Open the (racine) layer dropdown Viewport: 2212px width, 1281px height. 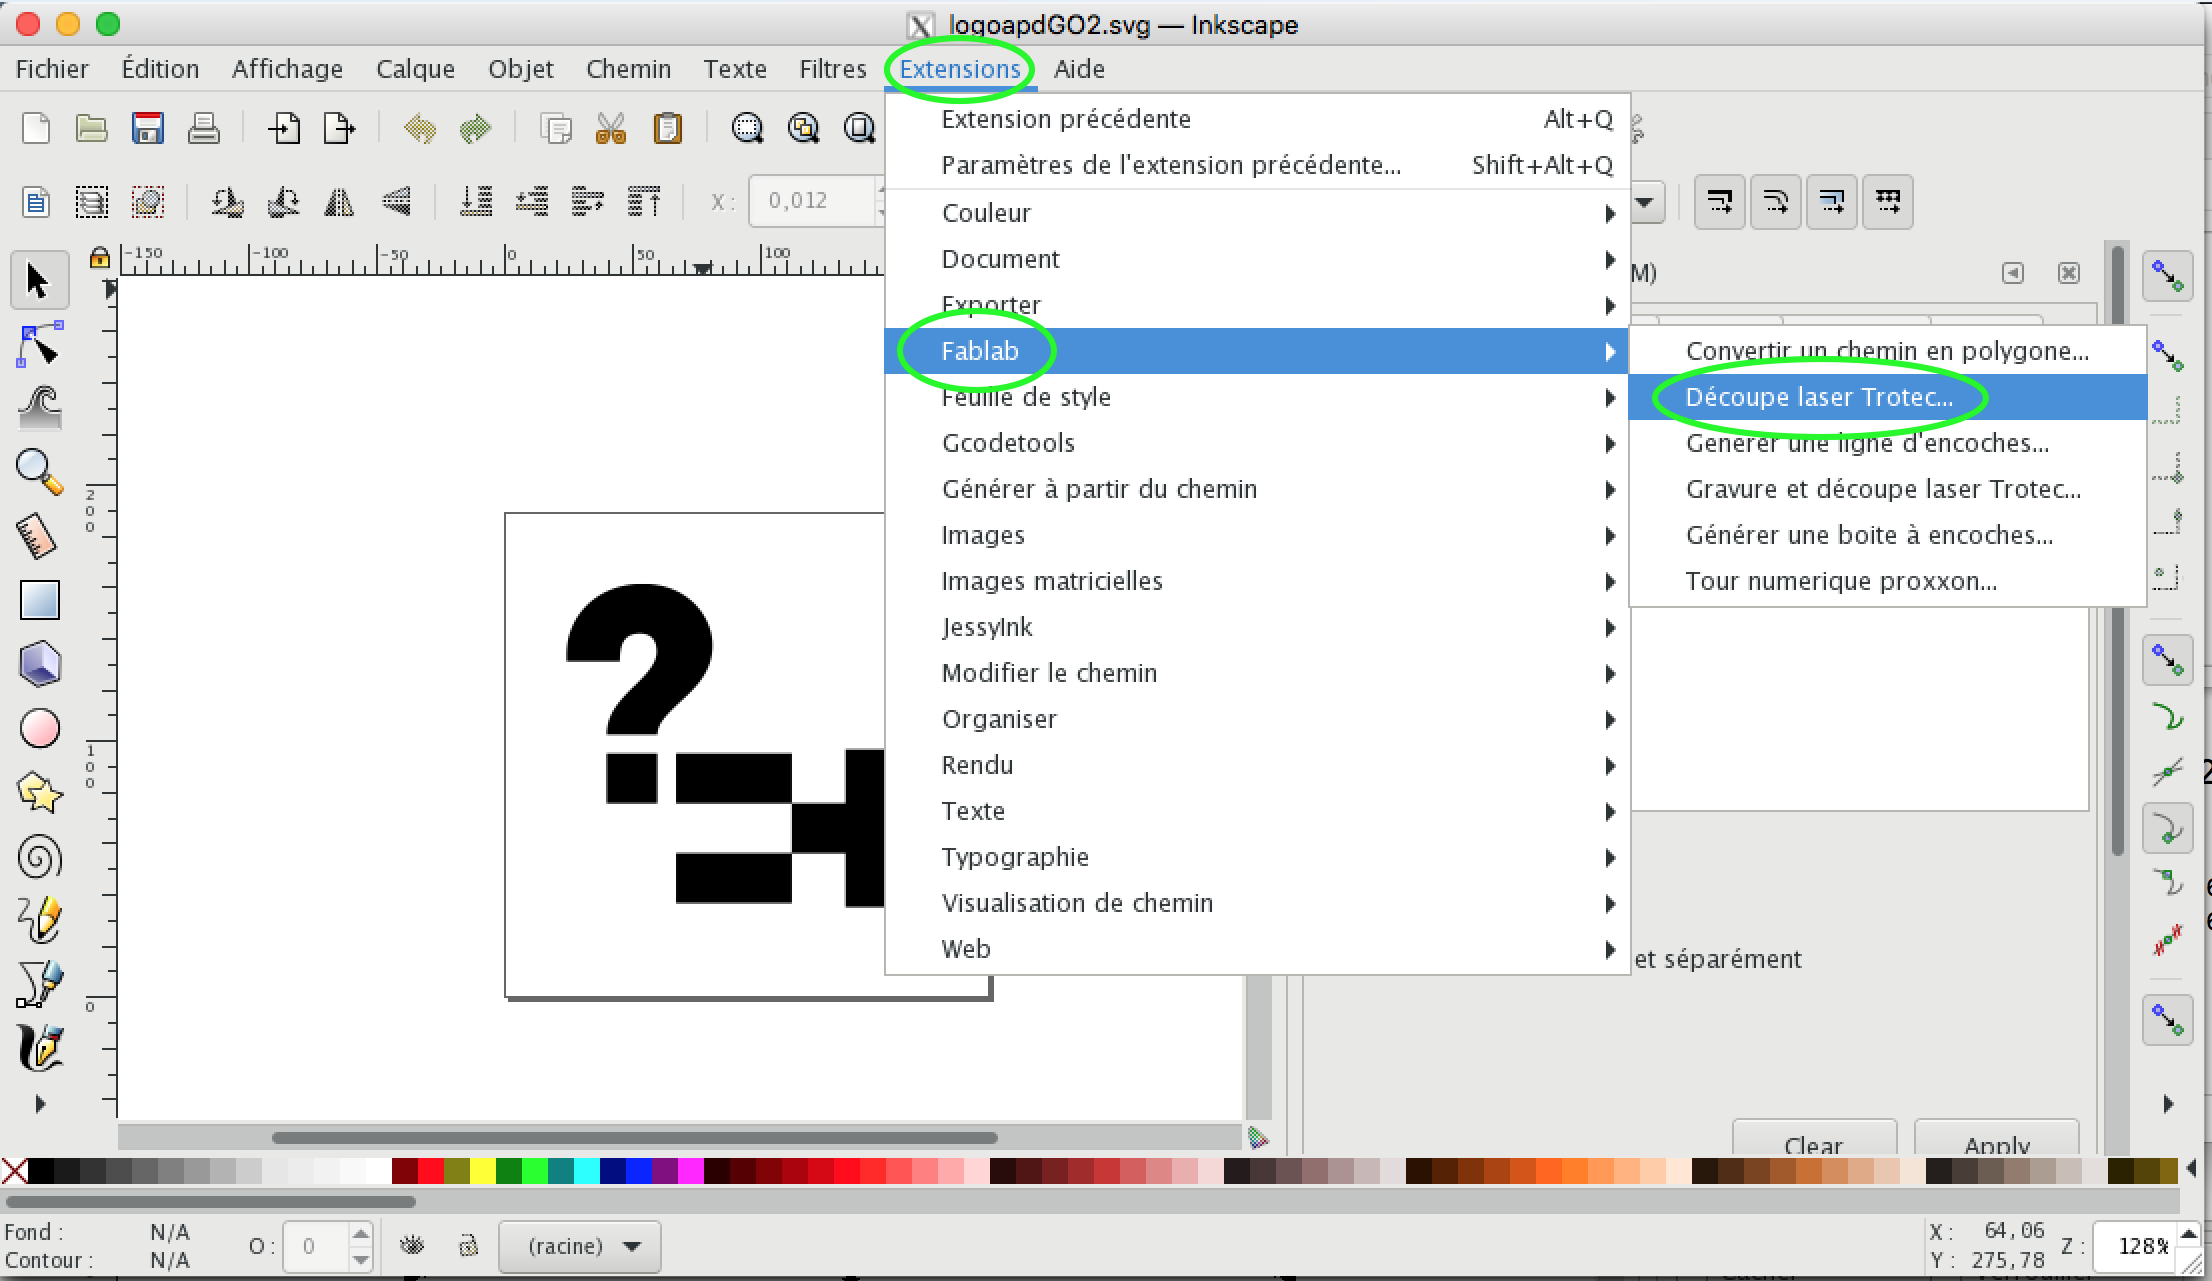tap(579, 1246)
